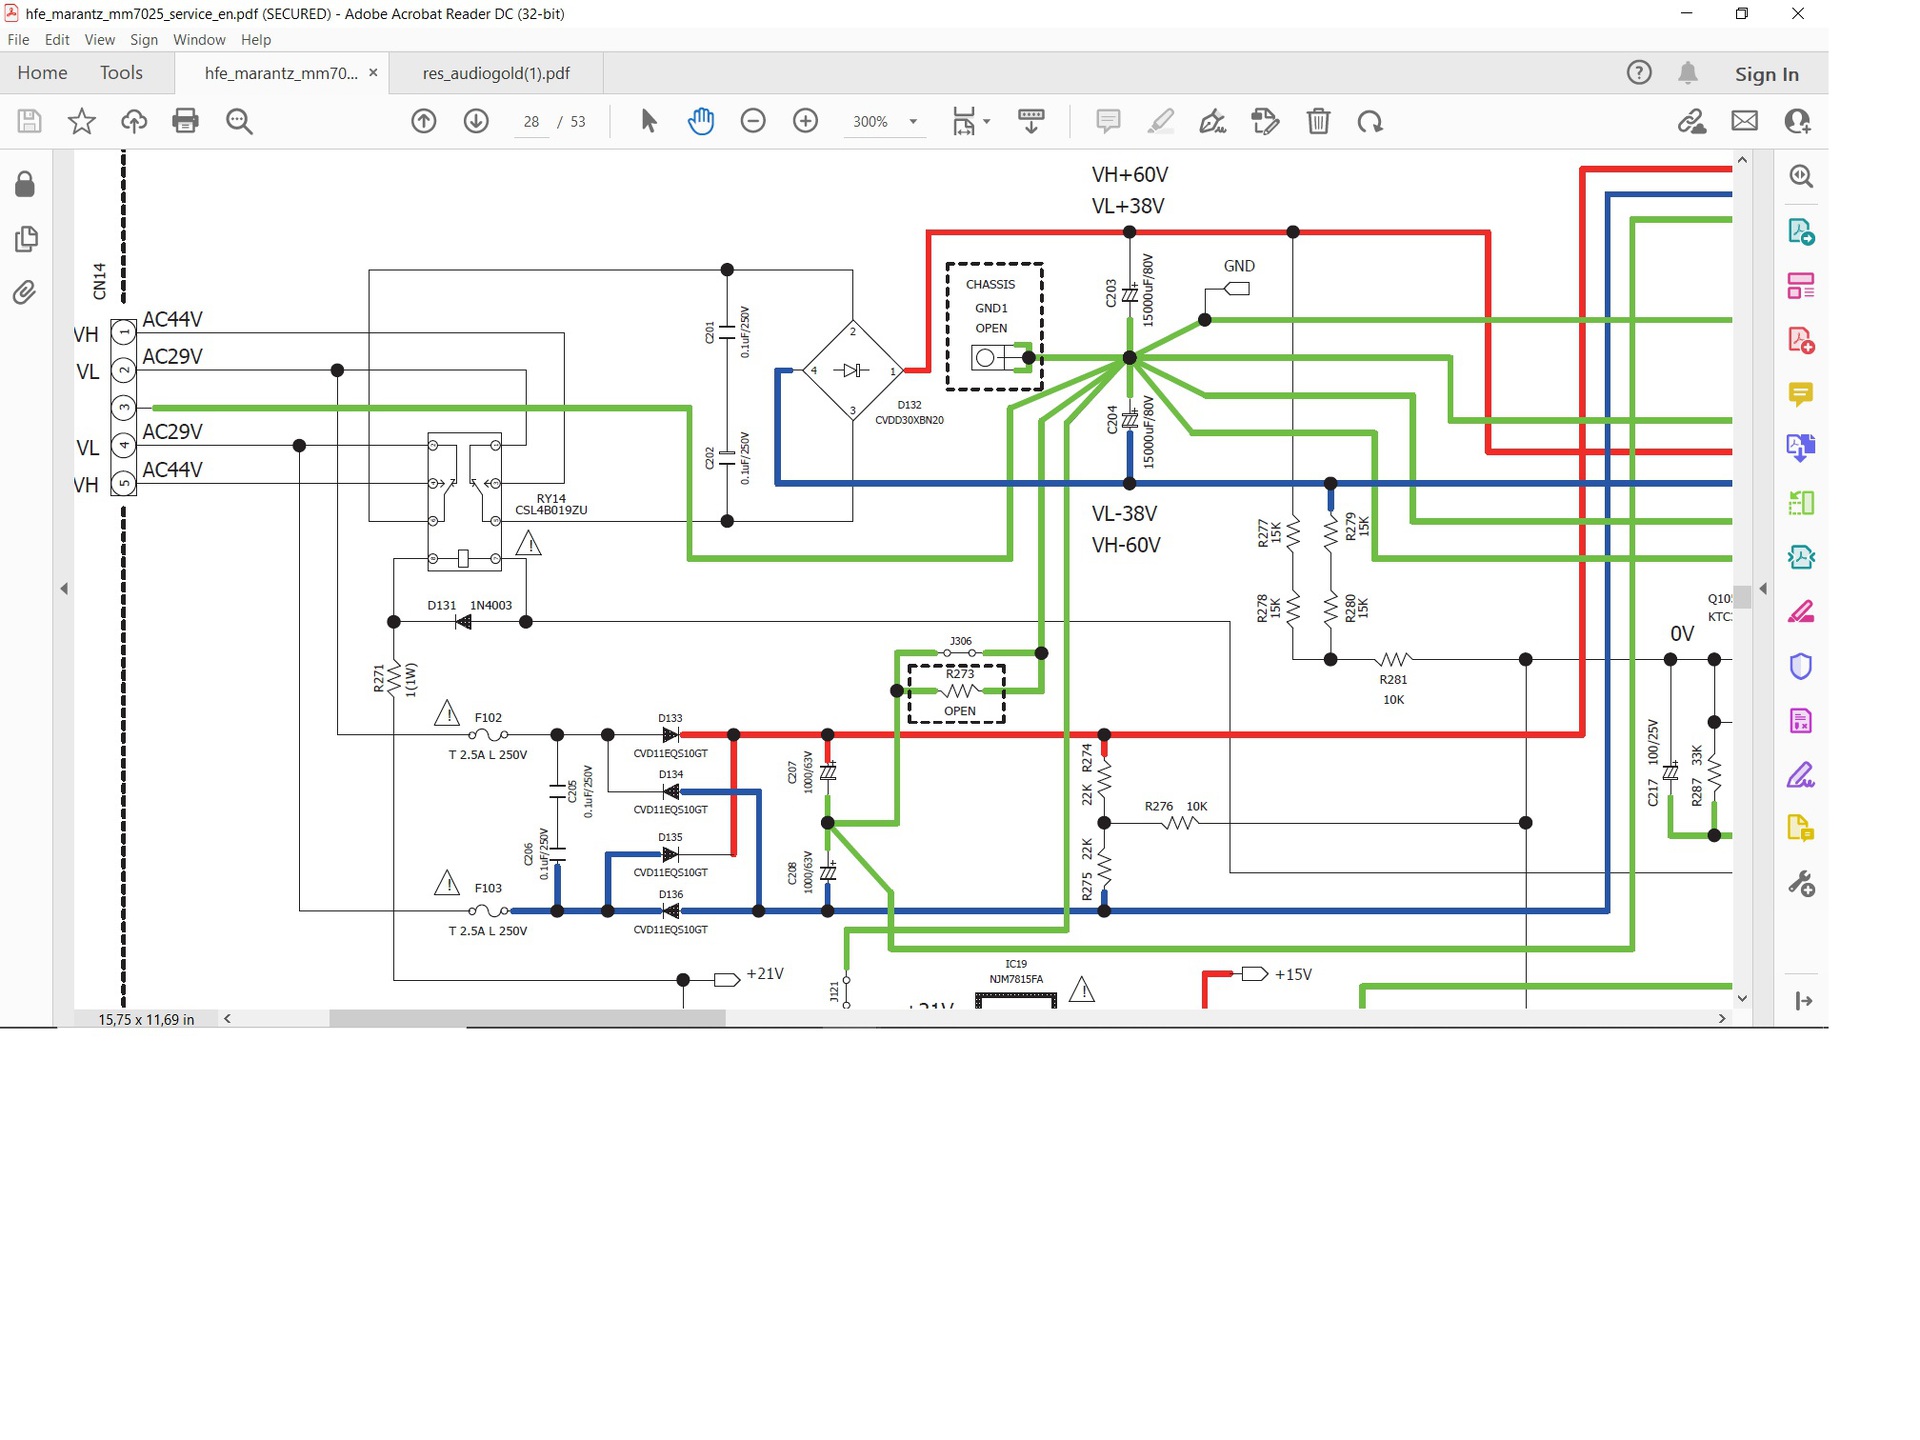The image size is (1920, 1440).
Task: Go to previous page arrow
Action: 424,121
